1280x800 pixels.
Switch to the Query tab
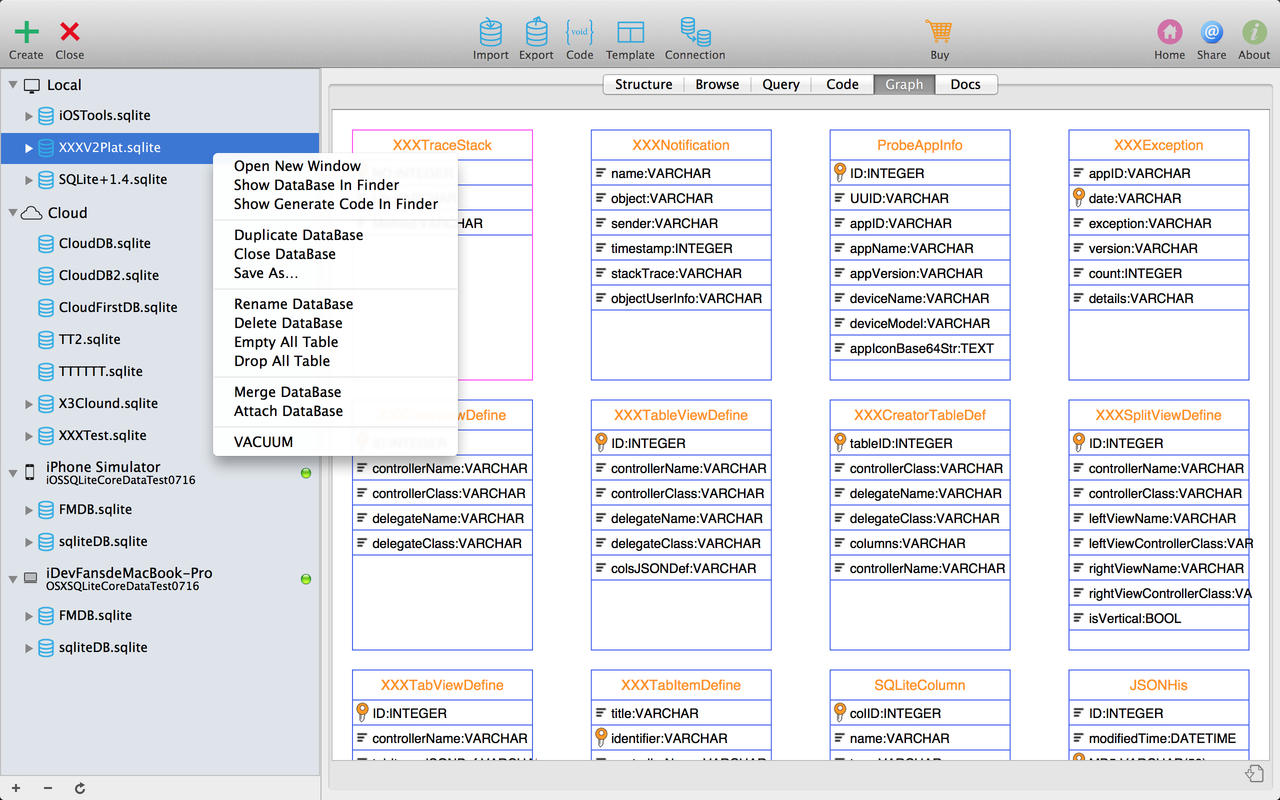pos(780,84)
